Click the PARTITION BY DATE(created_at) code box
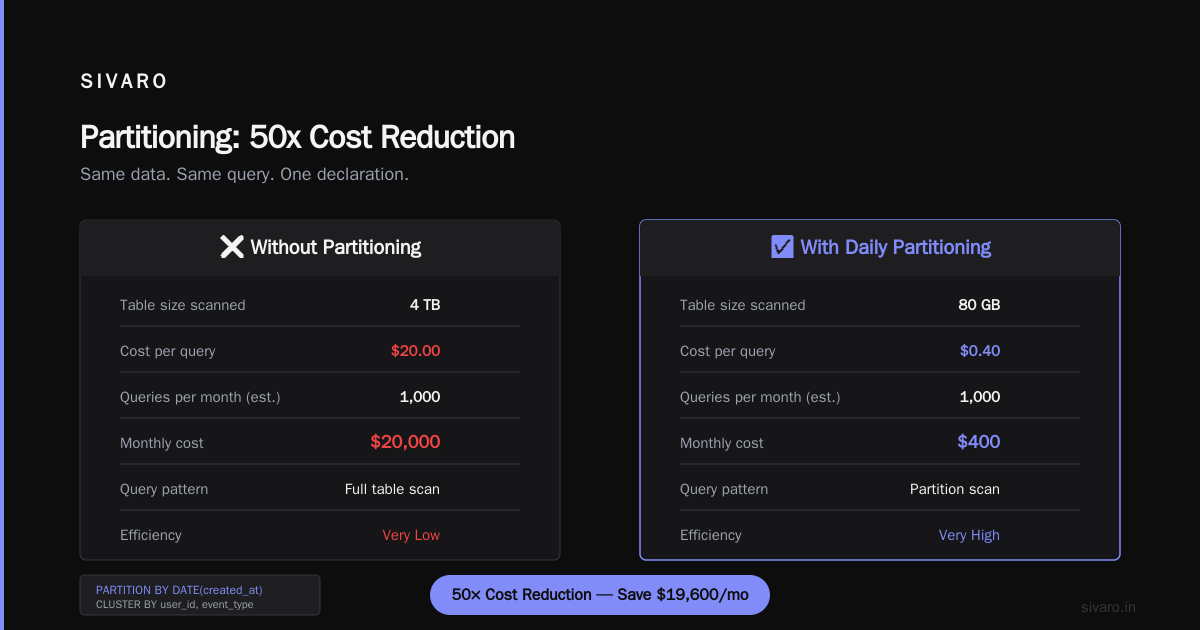This screenshot has height=630, width=1200. [200, 595]
